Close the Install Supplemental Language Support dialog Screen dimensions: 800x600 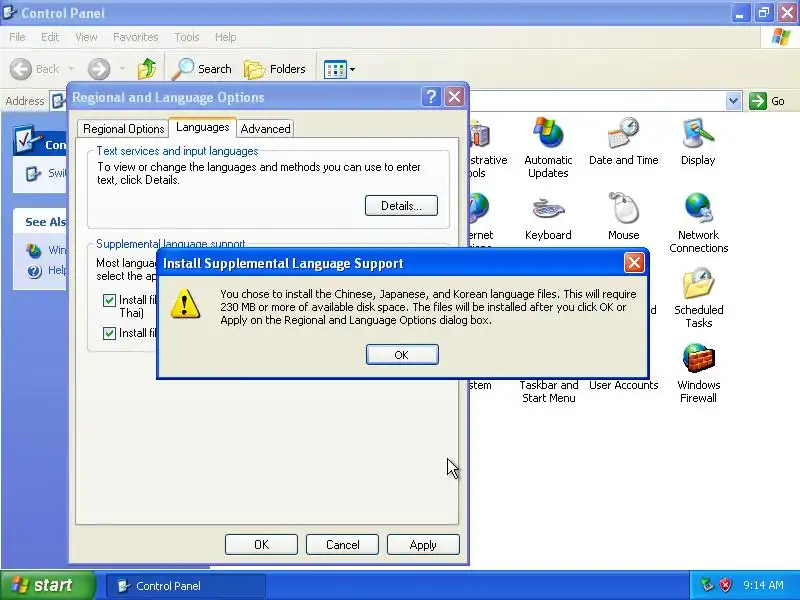point(634,263)
